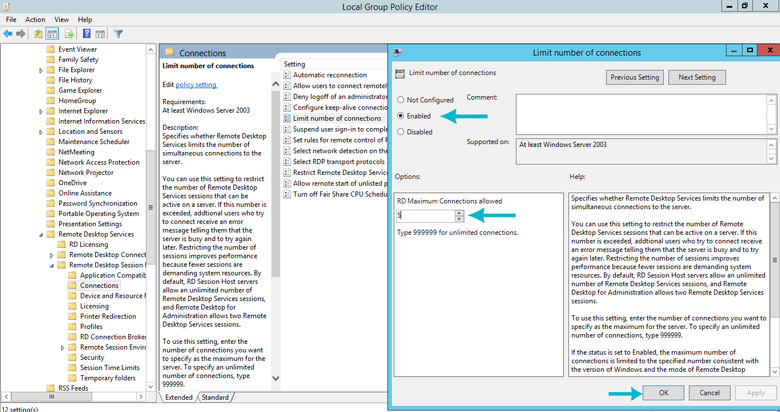Click the console tree vertical scrollbar thumb
The height and width of the screenshot is (412, 780).
click(151, 207)
